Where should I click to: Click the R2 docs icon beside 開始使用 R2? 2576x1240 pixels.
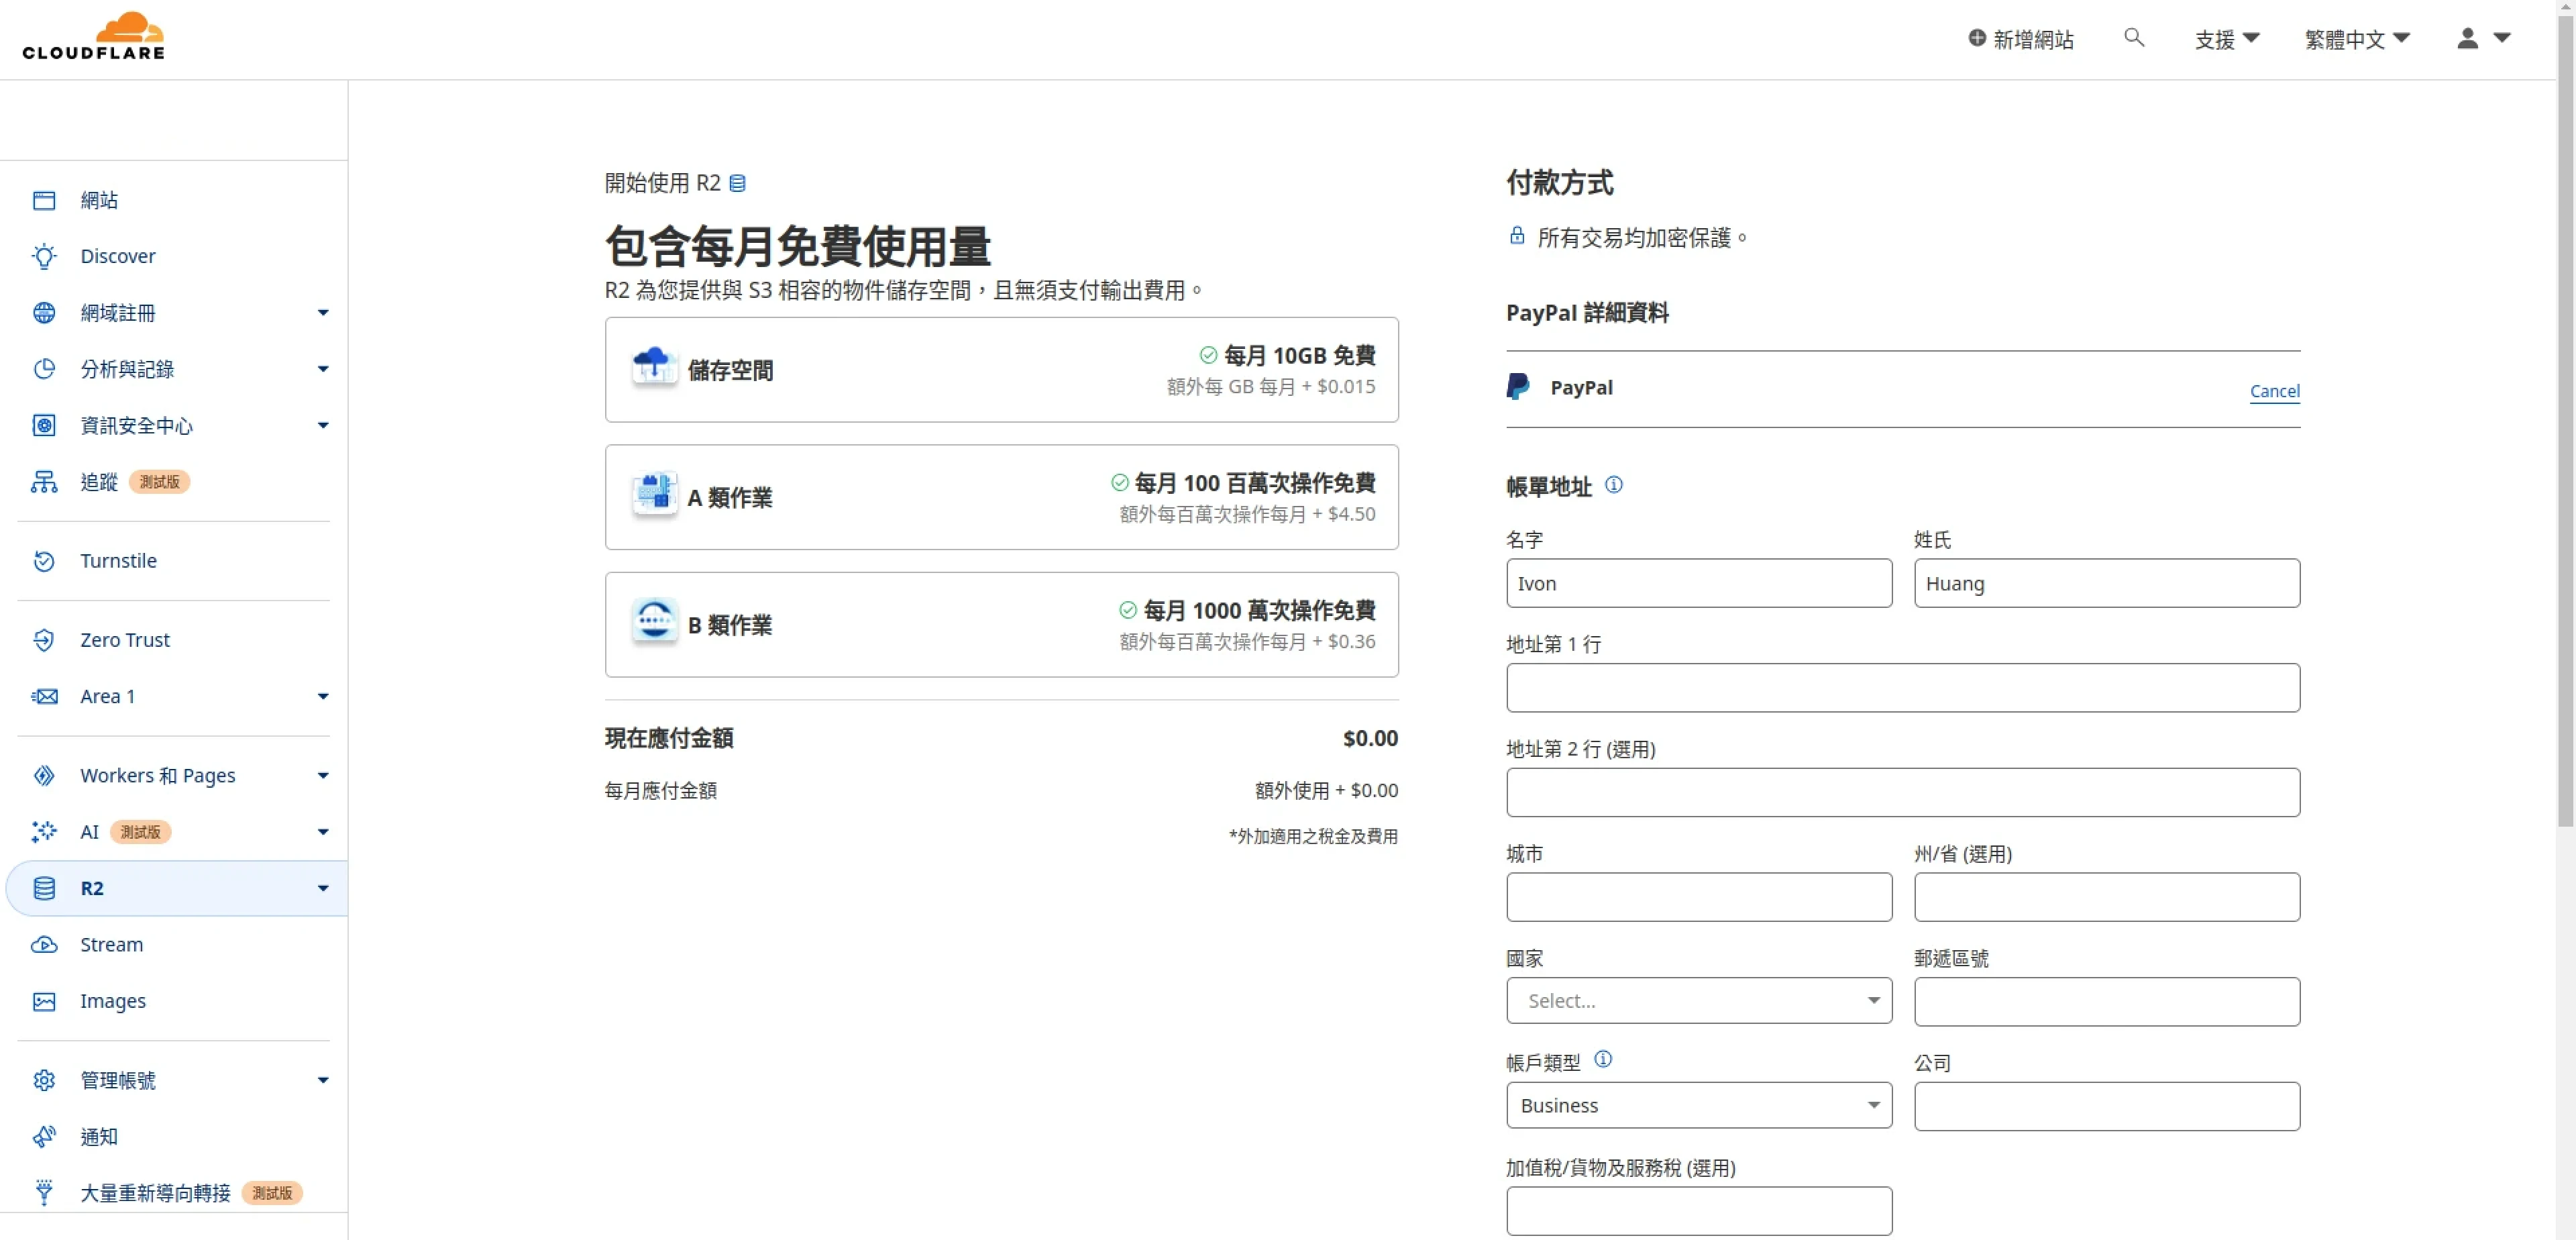[737, 183]
